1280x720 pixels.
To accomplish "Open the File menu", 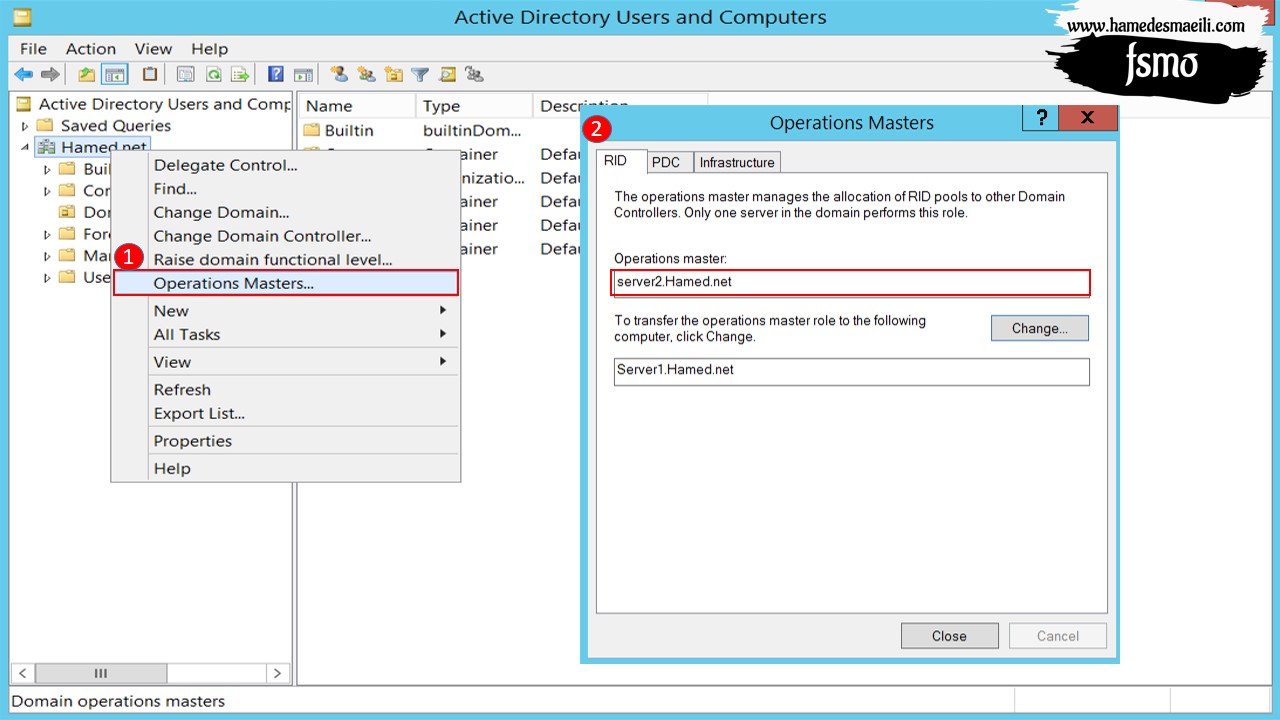I will 33,48.
